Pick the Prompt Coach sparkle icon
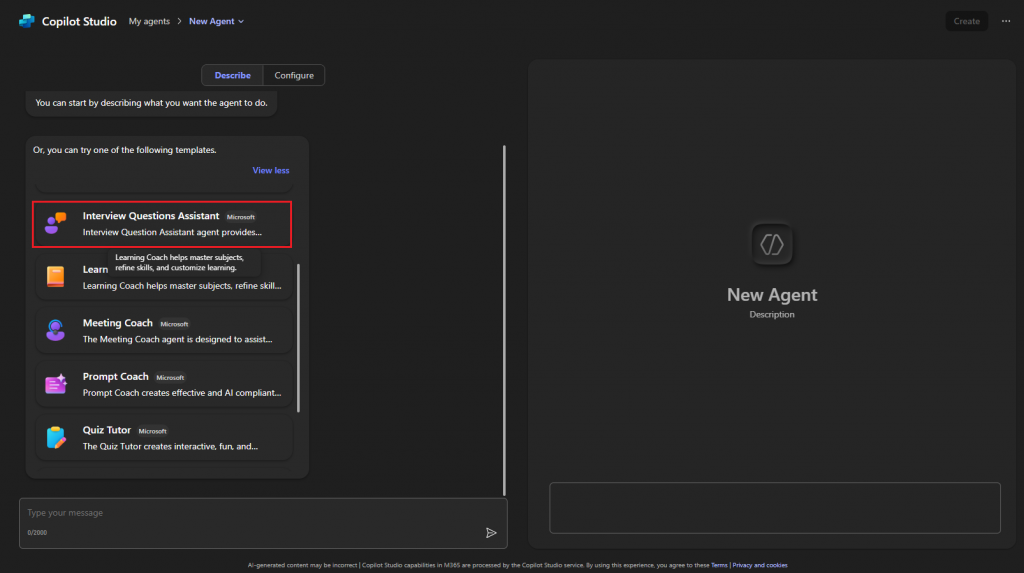The width and height of the screenshot is (1024, 573). click(x=56, y=384)
